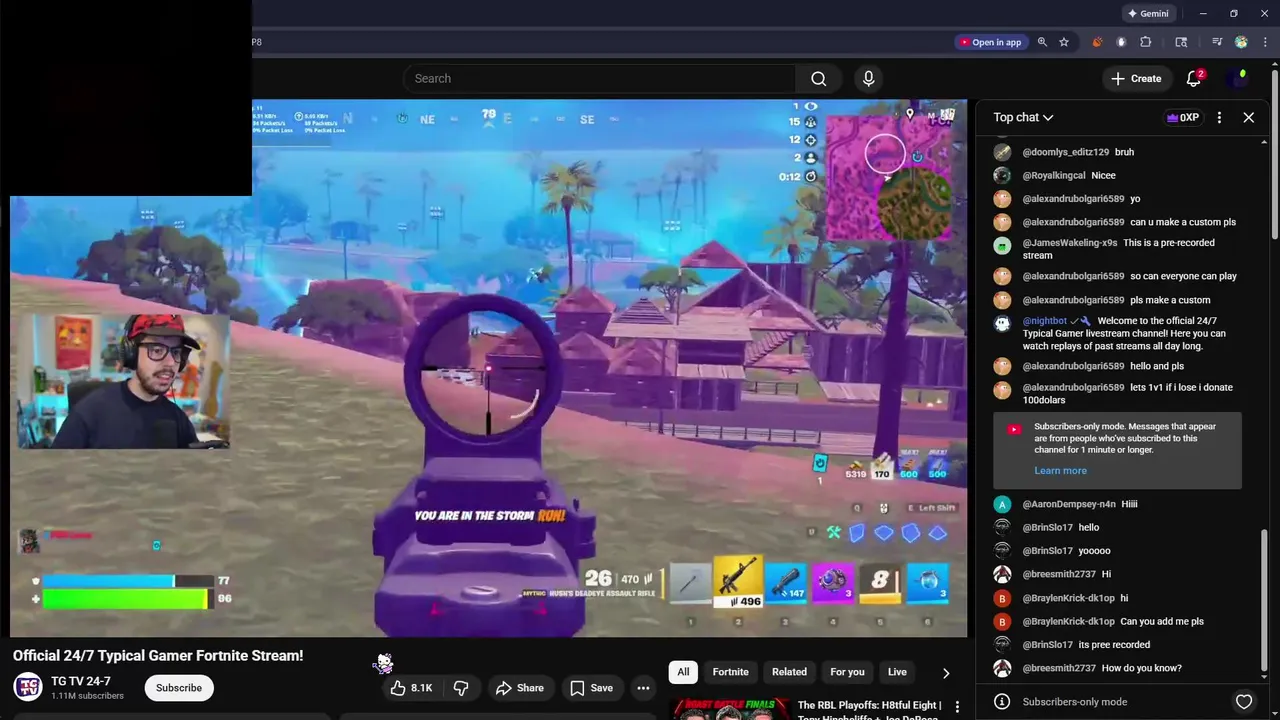Open the notifications bell

(x=1194, y=79)
